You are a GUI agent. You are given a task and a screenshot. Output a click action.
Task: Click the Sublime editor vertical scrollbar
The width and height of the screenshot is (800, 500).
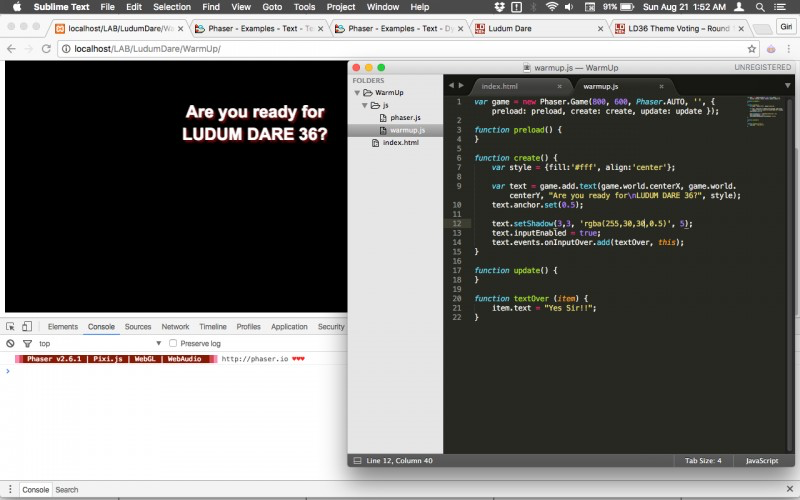point(790,273)
